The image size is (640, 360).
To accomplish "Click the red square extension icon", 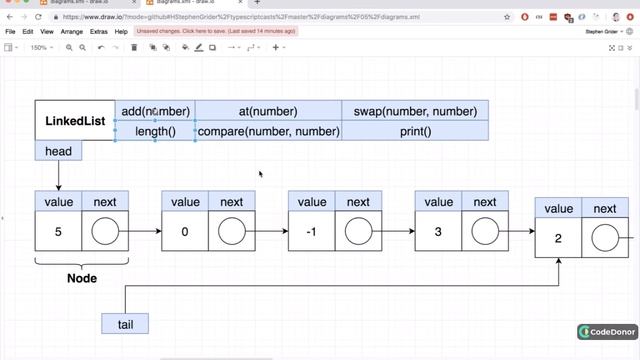I will click(x=553, y=17).
